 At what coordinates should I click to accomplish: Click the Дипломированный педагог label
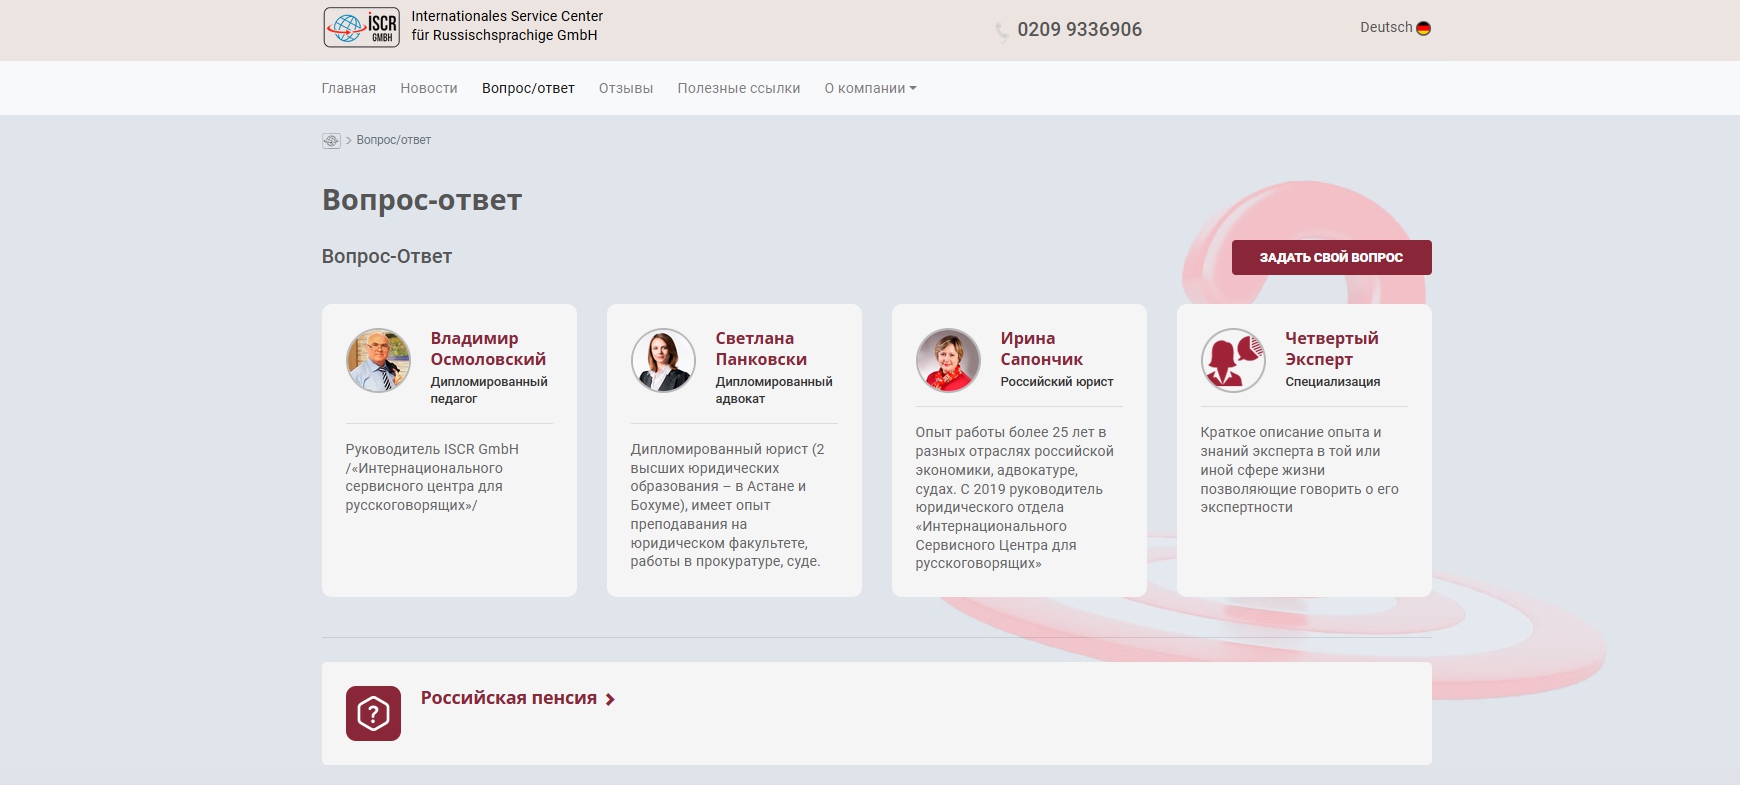pyautogui.click(x=489, y=390)
